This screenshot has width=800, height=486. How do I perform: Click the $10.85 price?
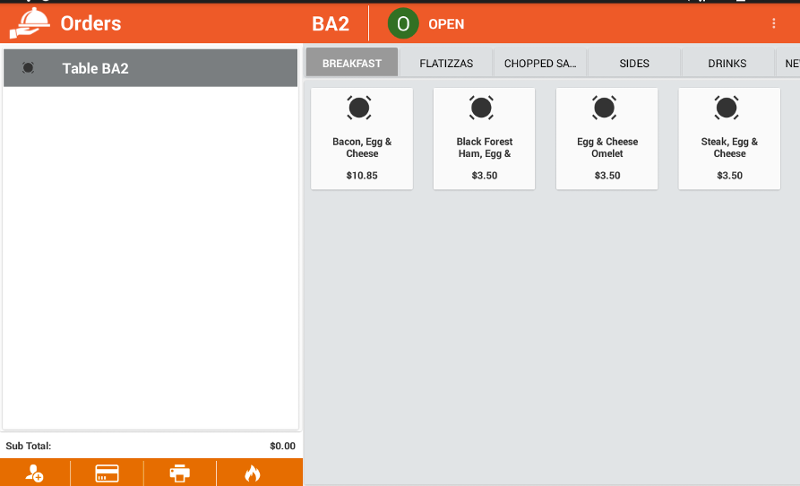tap(362, 175)
